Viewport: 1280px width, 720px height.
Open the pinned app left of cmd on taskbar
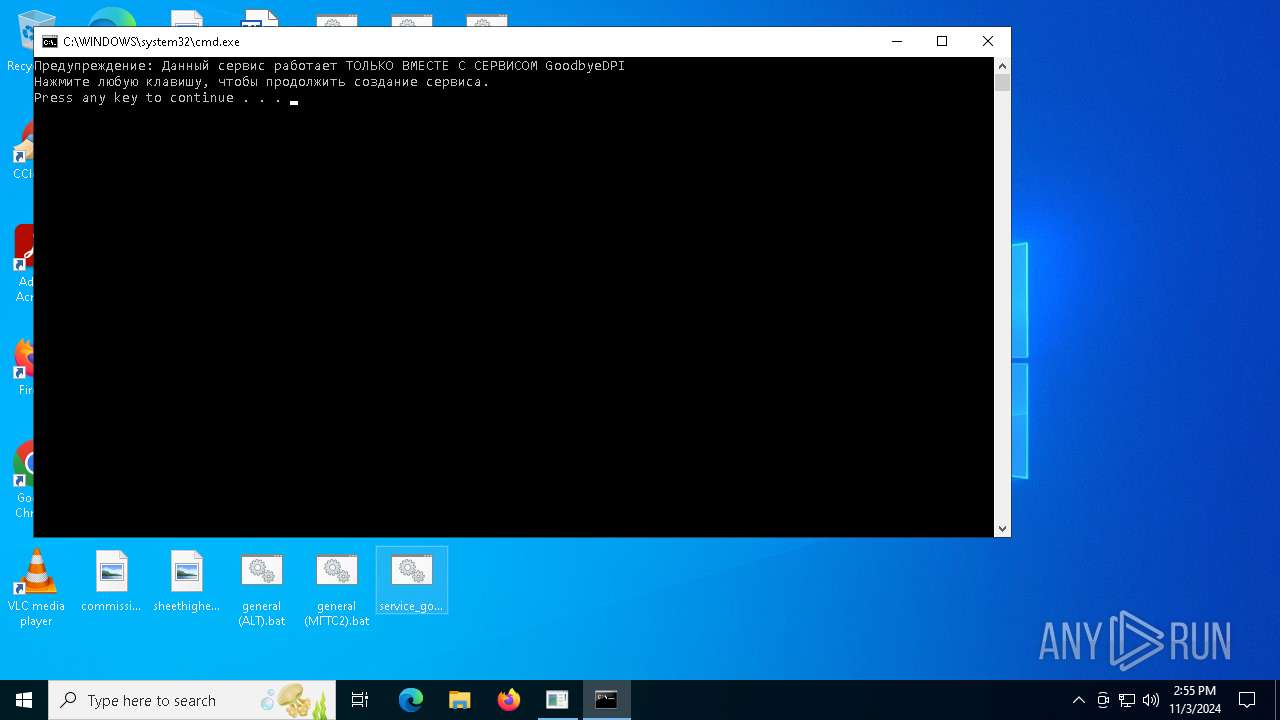tap(557, 700)
